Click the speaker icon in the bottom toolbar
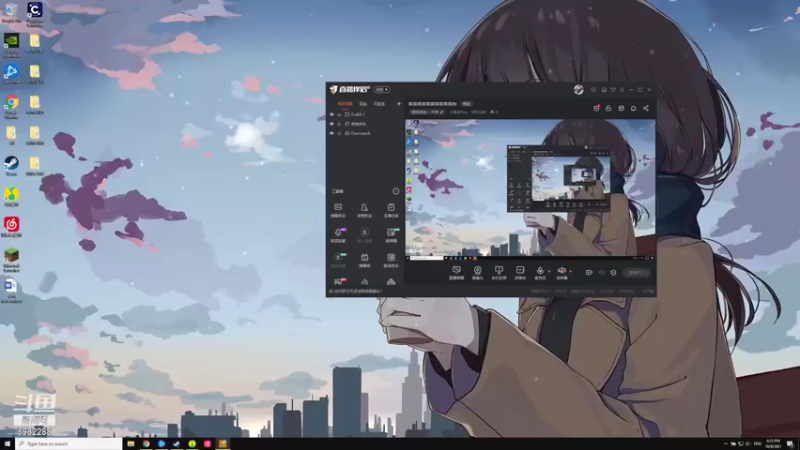 pyautogui.click(x=561, y=272)
